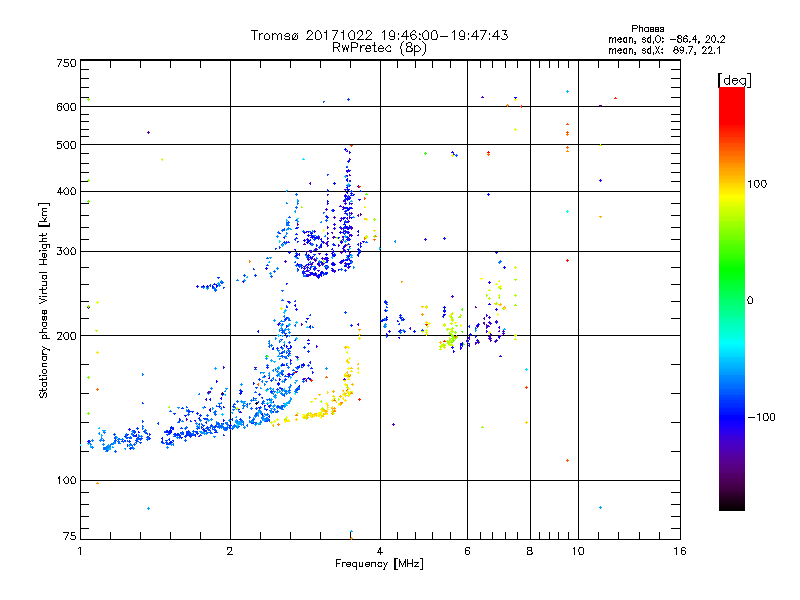Click the y-axis label "500"
The image size is (800, 600).
(66, 145)
